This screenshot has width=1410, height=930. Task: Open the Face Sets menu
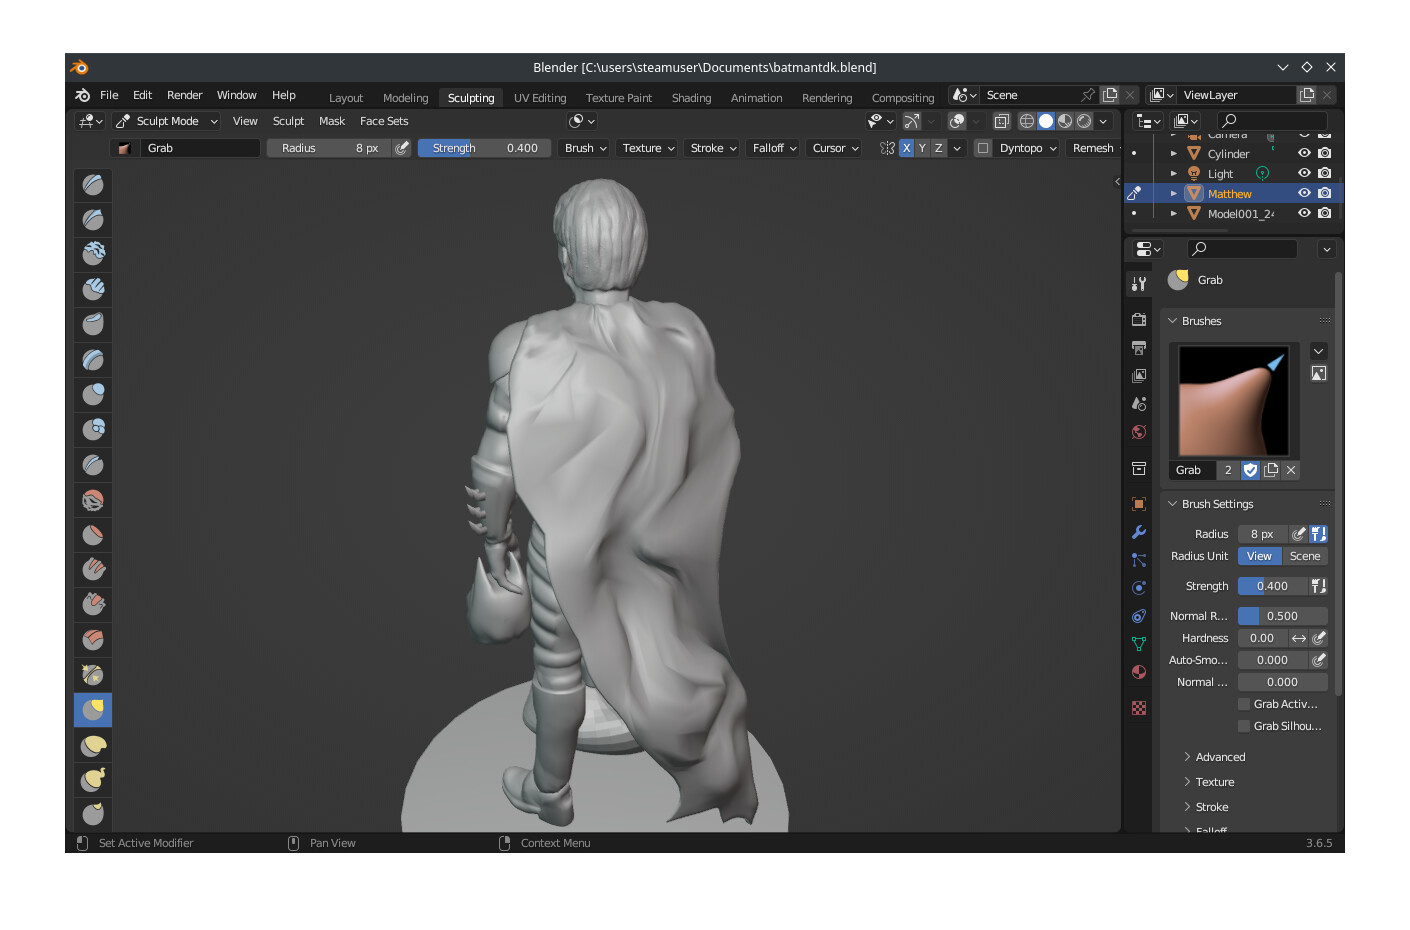coord(384,121)
